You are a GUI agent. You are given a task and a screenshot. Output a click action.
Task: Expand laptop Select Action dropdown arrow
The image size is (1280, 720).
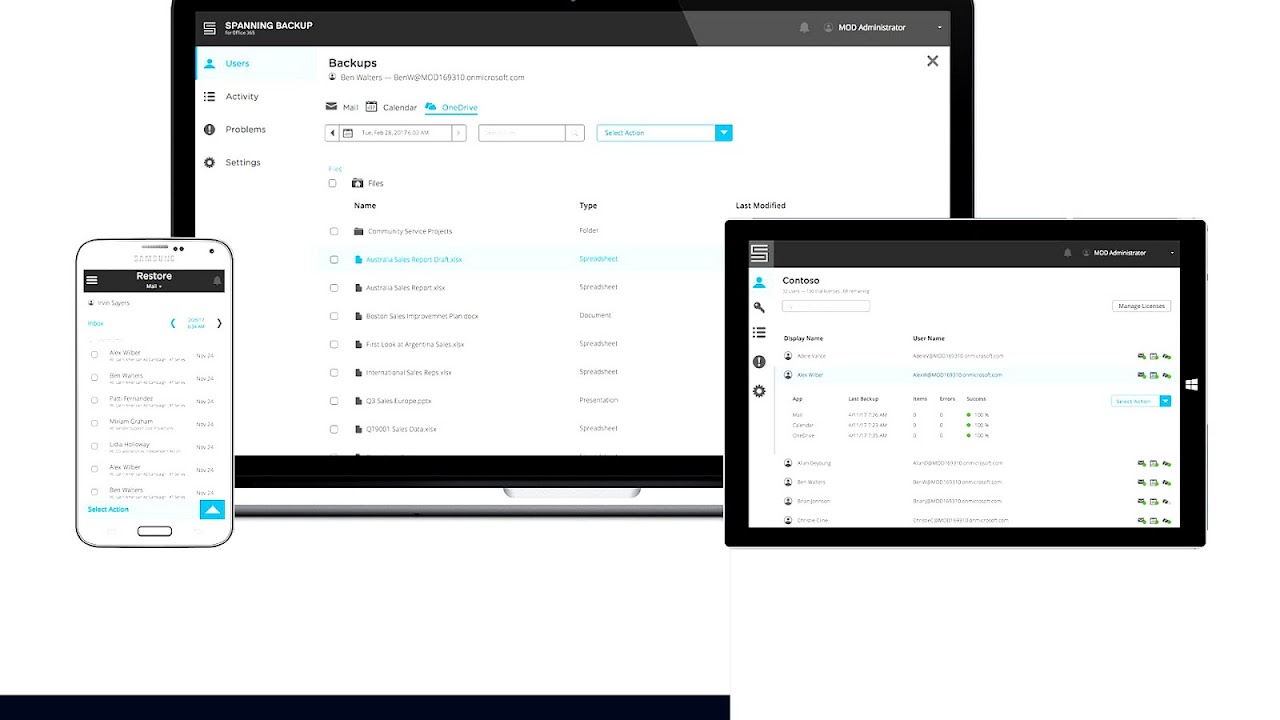(x=724, y=133)
